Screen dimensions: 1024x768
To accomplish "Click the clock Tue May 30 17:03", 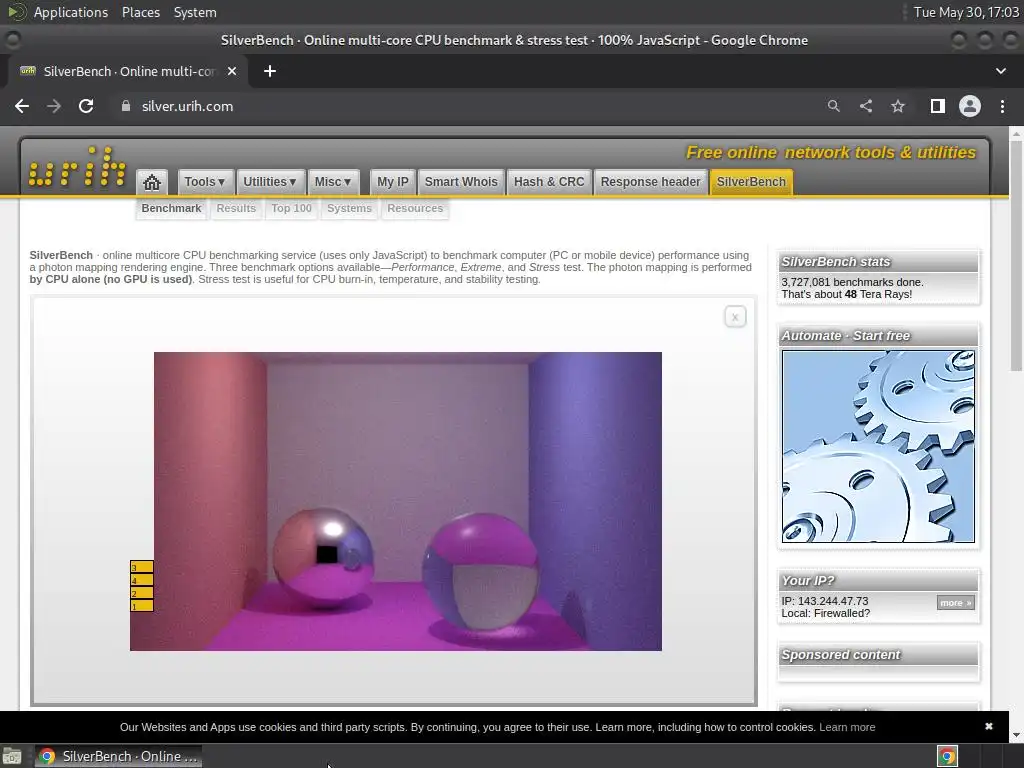I will click(x=966, y=12).
